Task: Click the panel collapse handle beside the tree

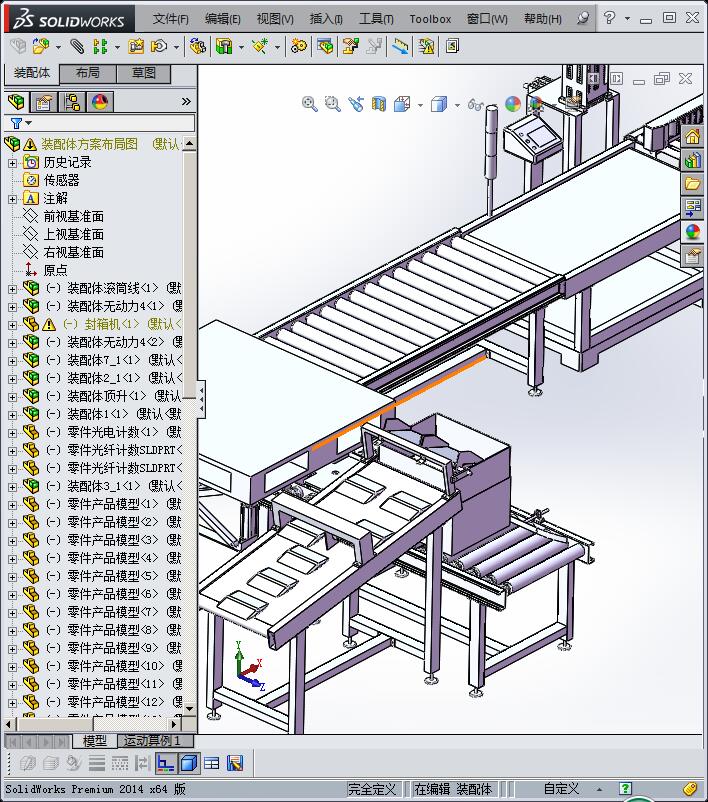Action: (x=202, y=399)
